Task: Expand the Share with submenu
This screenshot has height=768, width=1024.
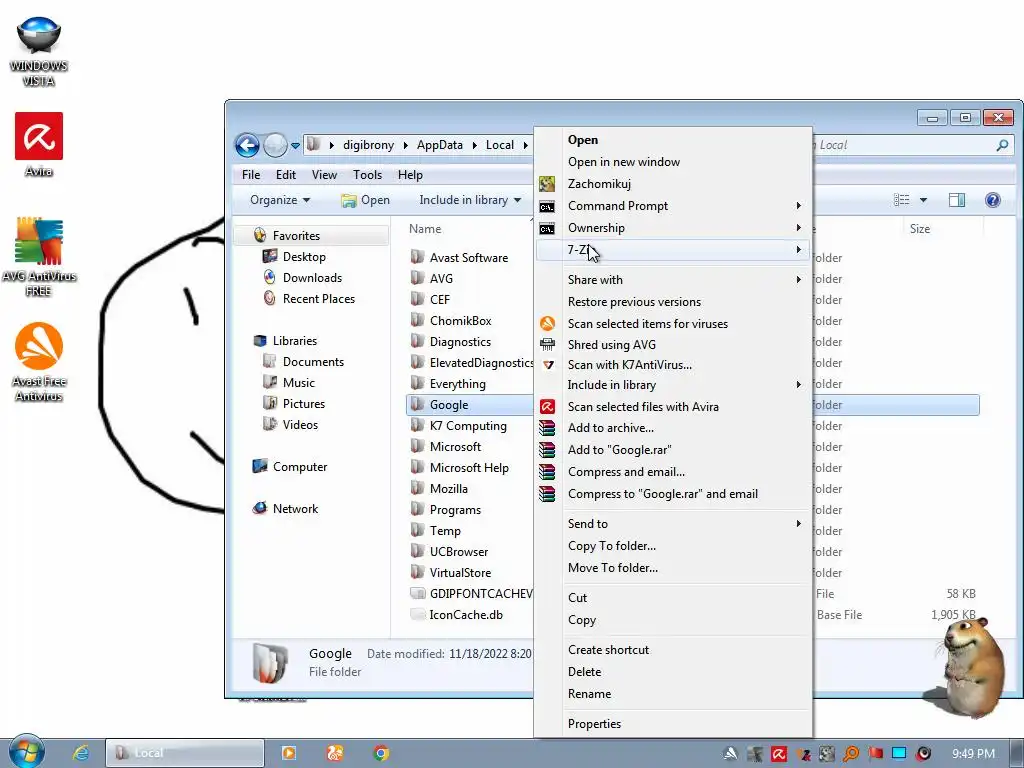Action: coord(673,280)
